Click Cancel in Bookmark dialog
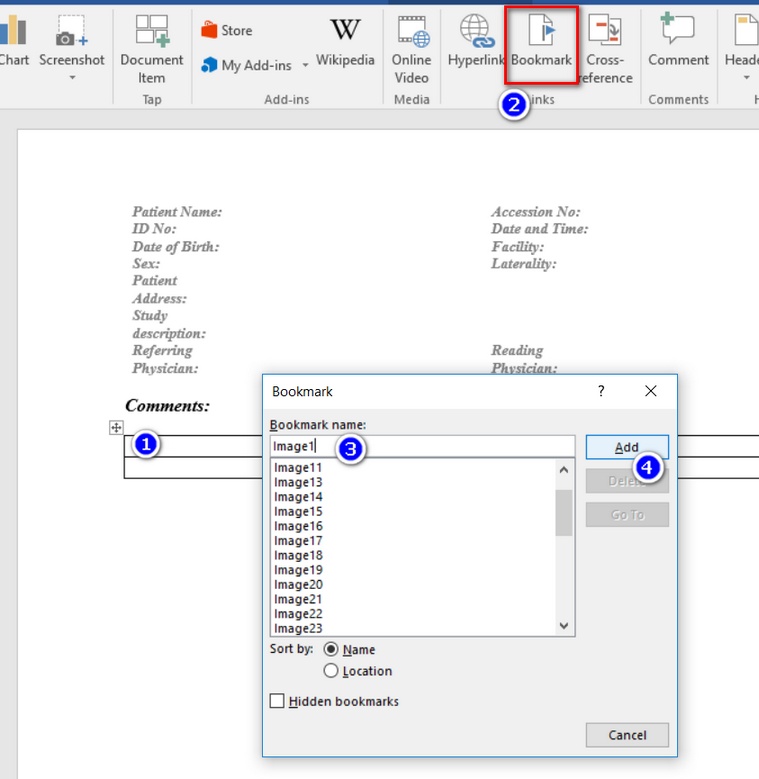The width and height of the screenshot is (759, 779). 627,735
